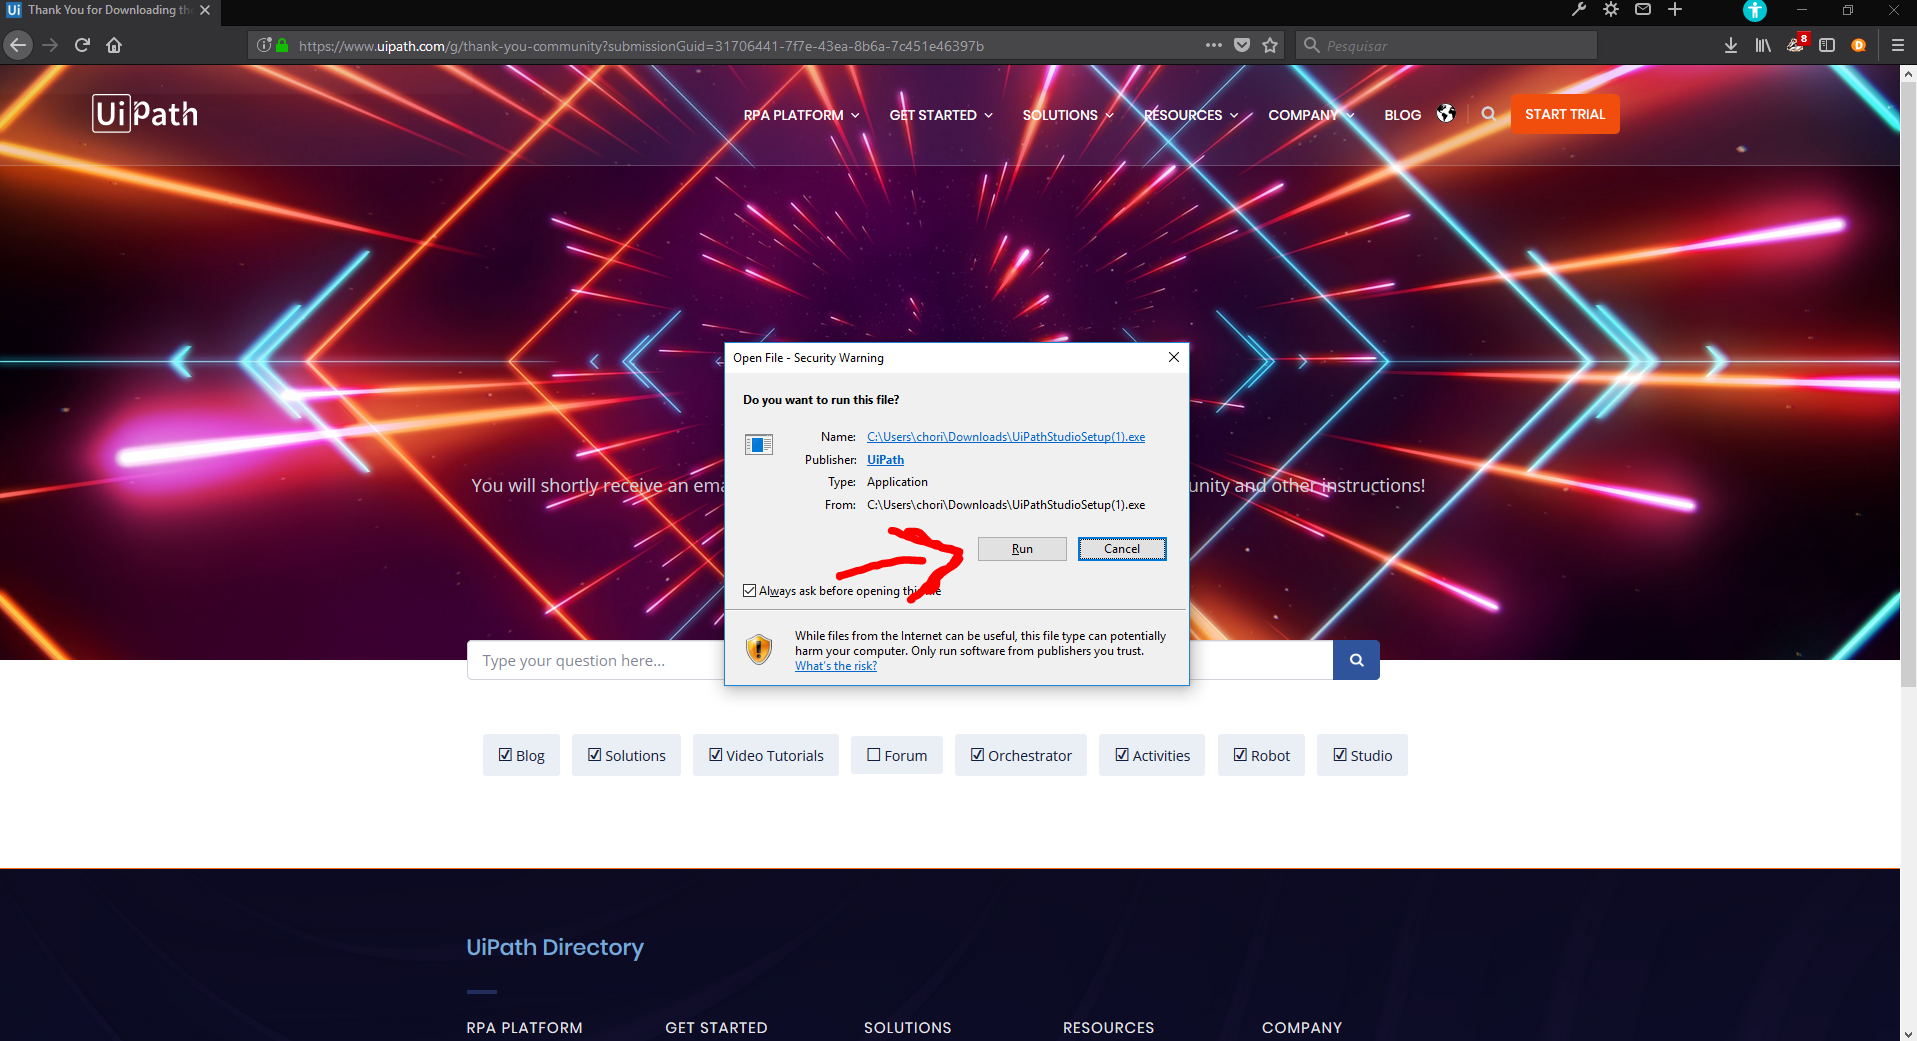The image size is (1917, 1041).
Task: Open the Firefox hamburger menu
Action: [x=1897, y=45]
